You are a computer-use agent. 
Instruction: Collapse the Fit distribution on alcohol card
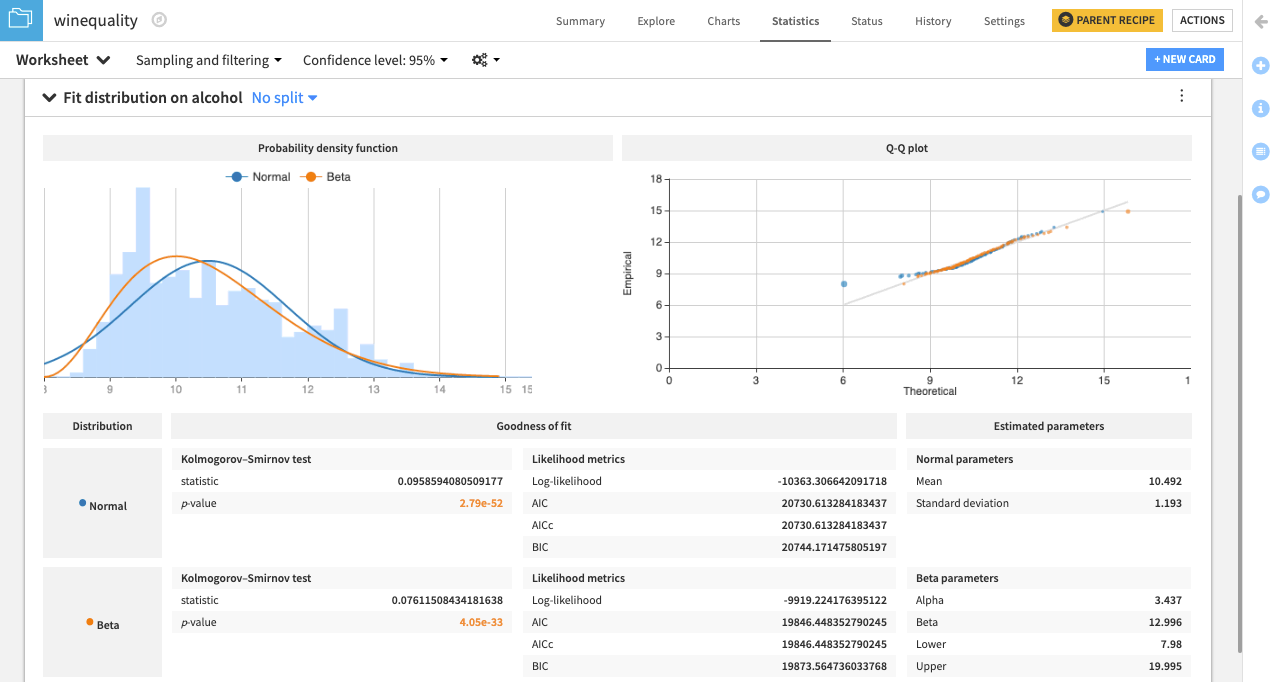click(x=49, y=97)
